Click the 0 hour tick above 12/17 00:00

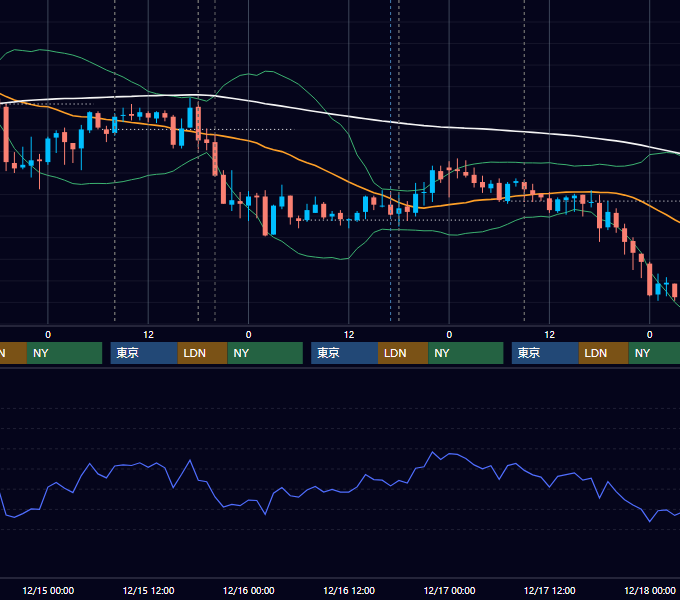[449, 335]
